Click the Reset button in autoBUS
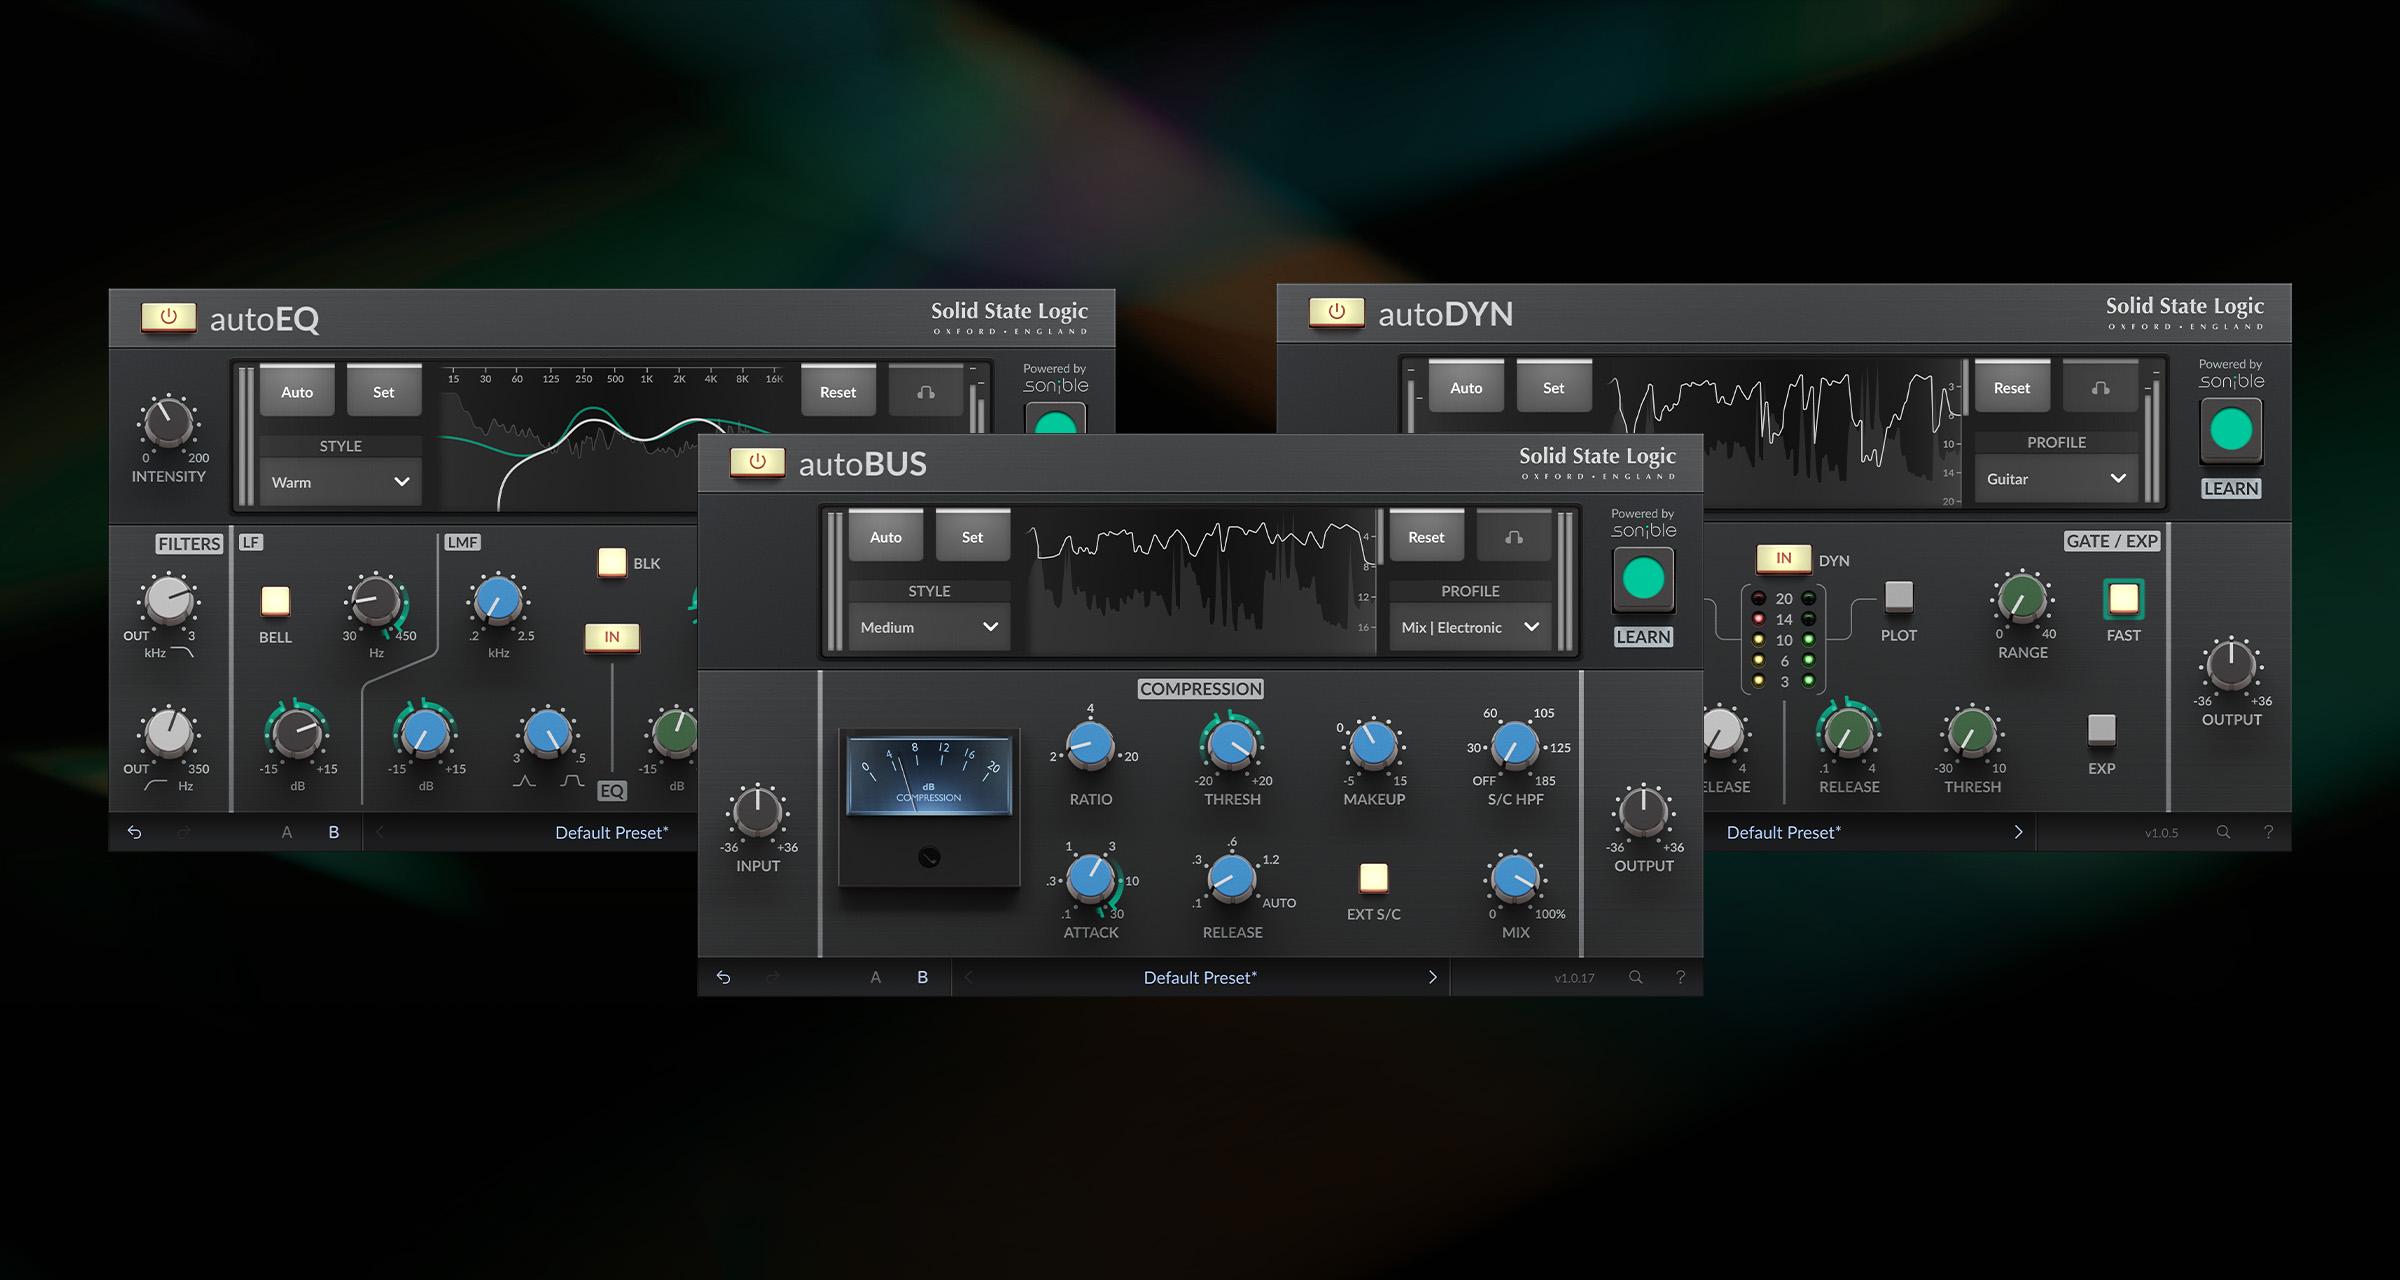The height and width of the screenshot is (1280, 2400). [1426, 537]
